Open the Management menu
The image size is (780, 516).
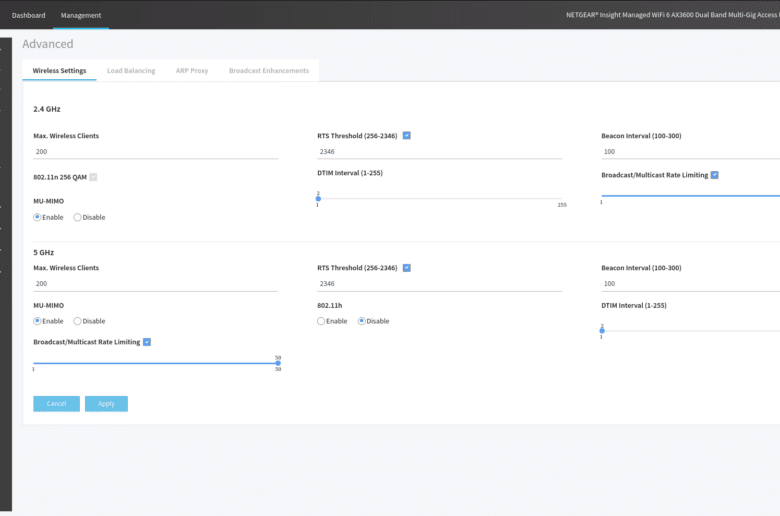[81, 15]
